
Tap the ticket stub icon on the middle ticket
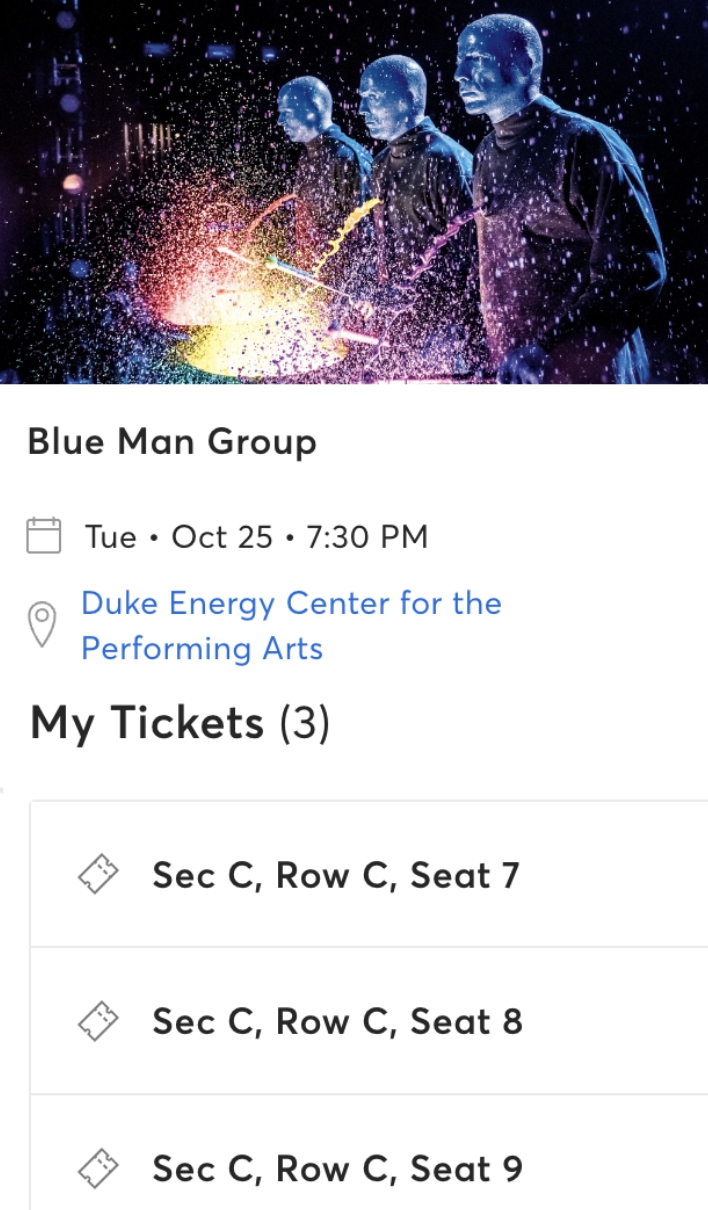[x=97, y=1021]
